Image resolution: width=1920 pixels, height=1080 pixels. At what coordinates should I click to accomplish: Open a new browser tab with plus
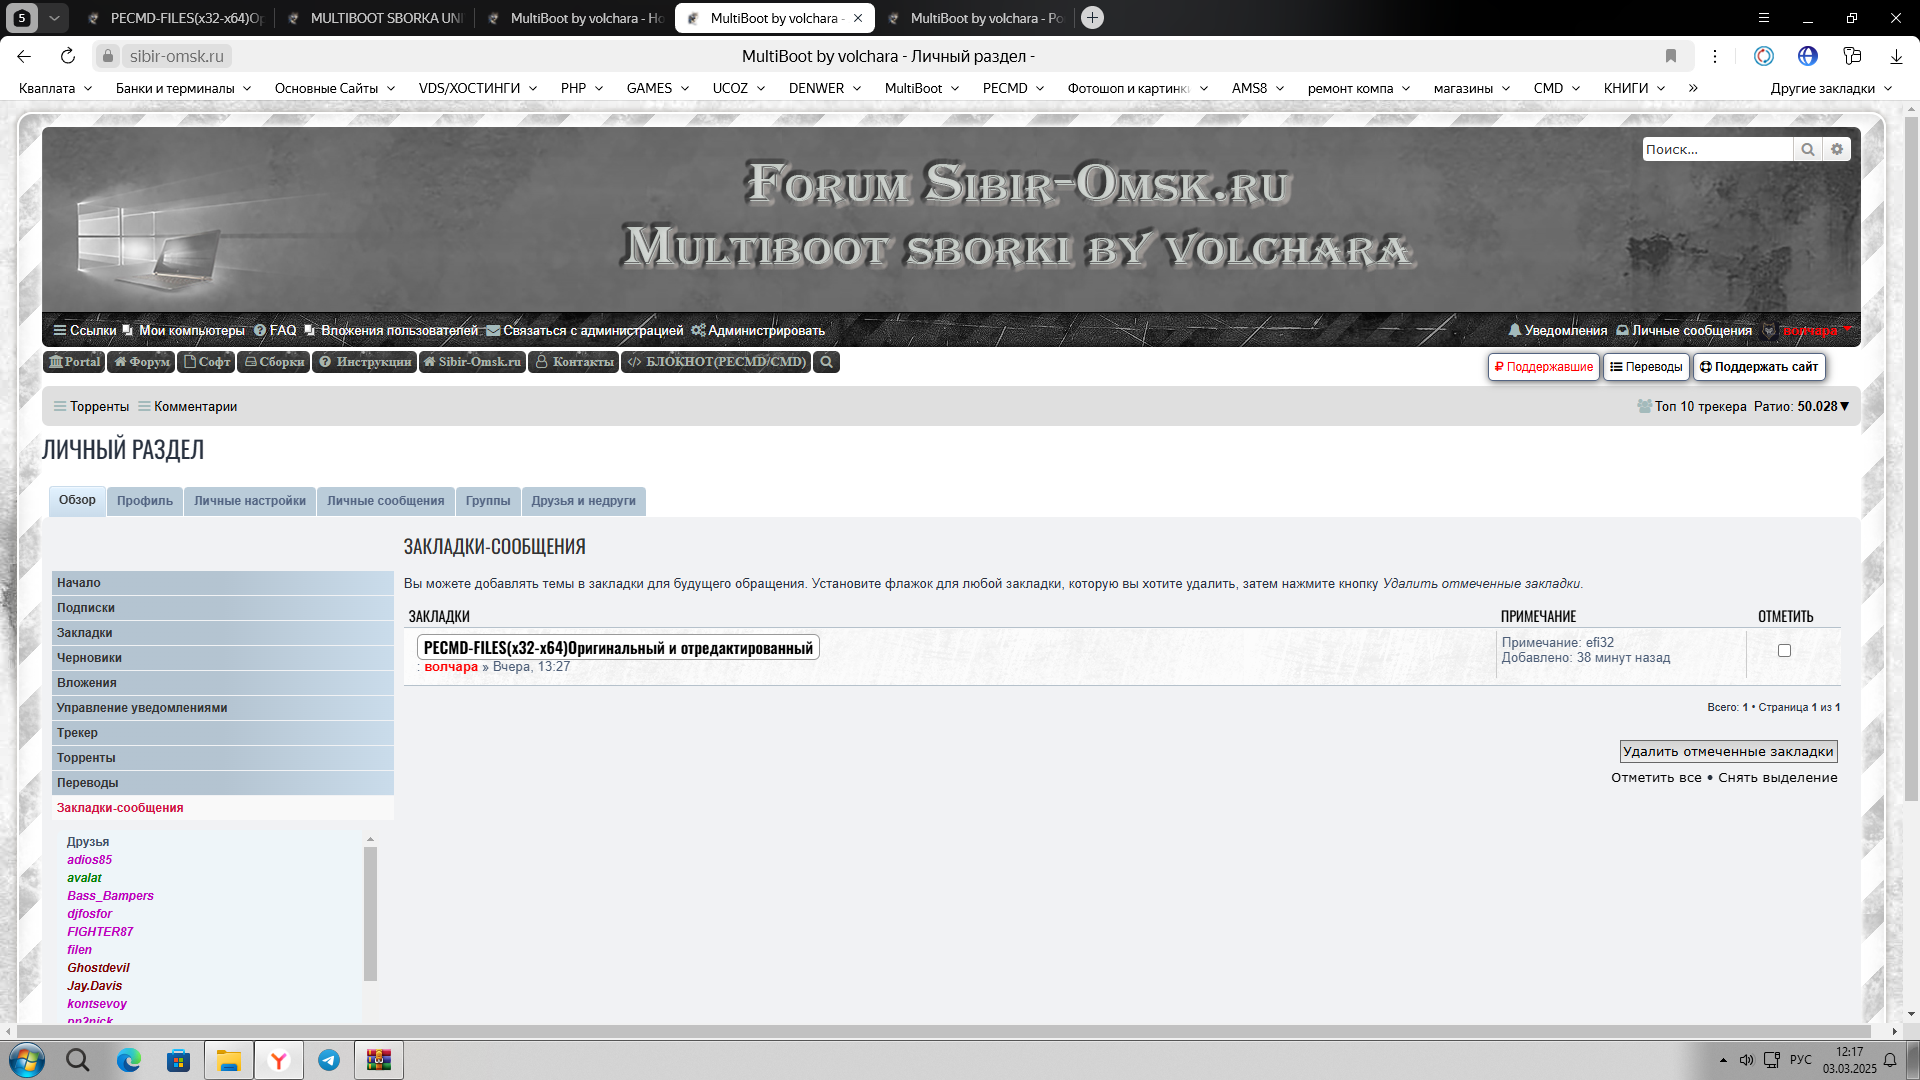point(1093,18)
